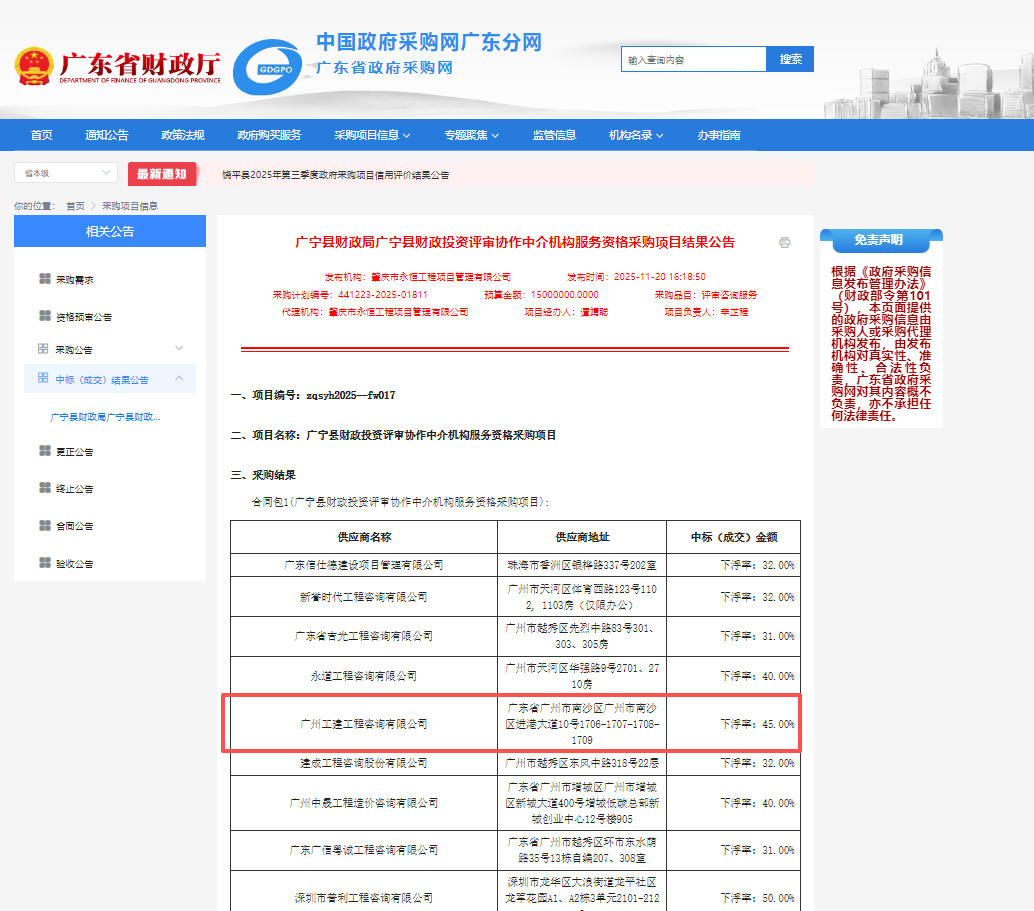The width and height of the screenshot is (1034, 911).
Task: Expand the 采购公告 sidebar section
Action: [179, 348]
